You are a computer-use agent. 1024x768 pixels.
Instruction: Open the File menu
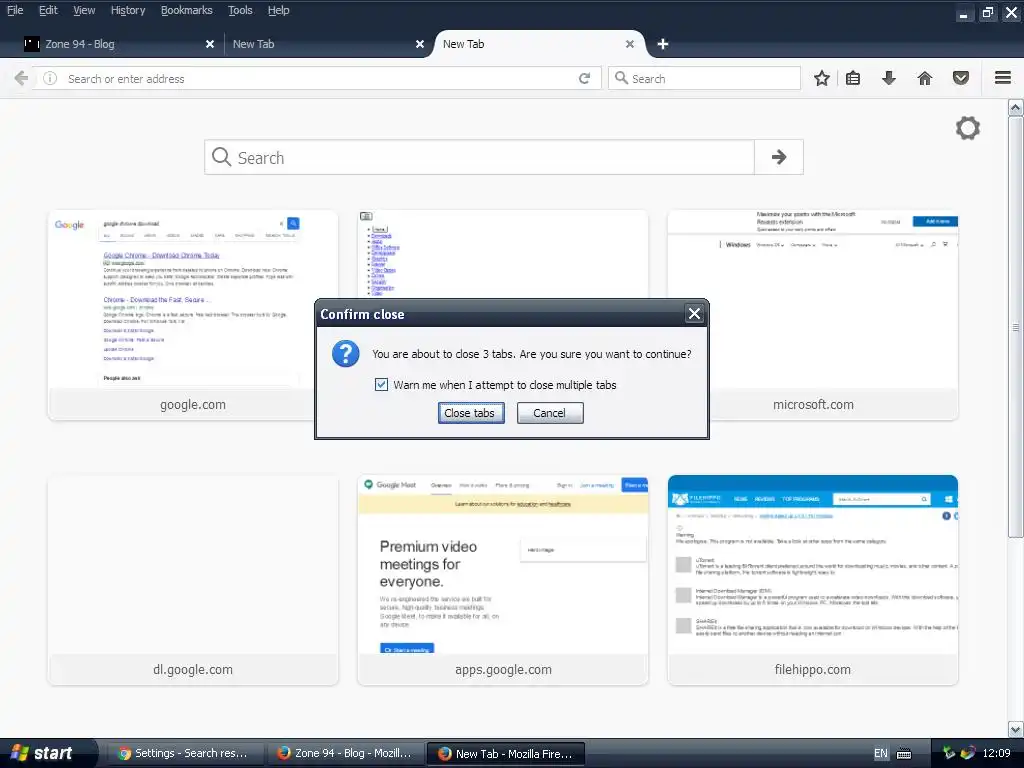pos(15,10)
